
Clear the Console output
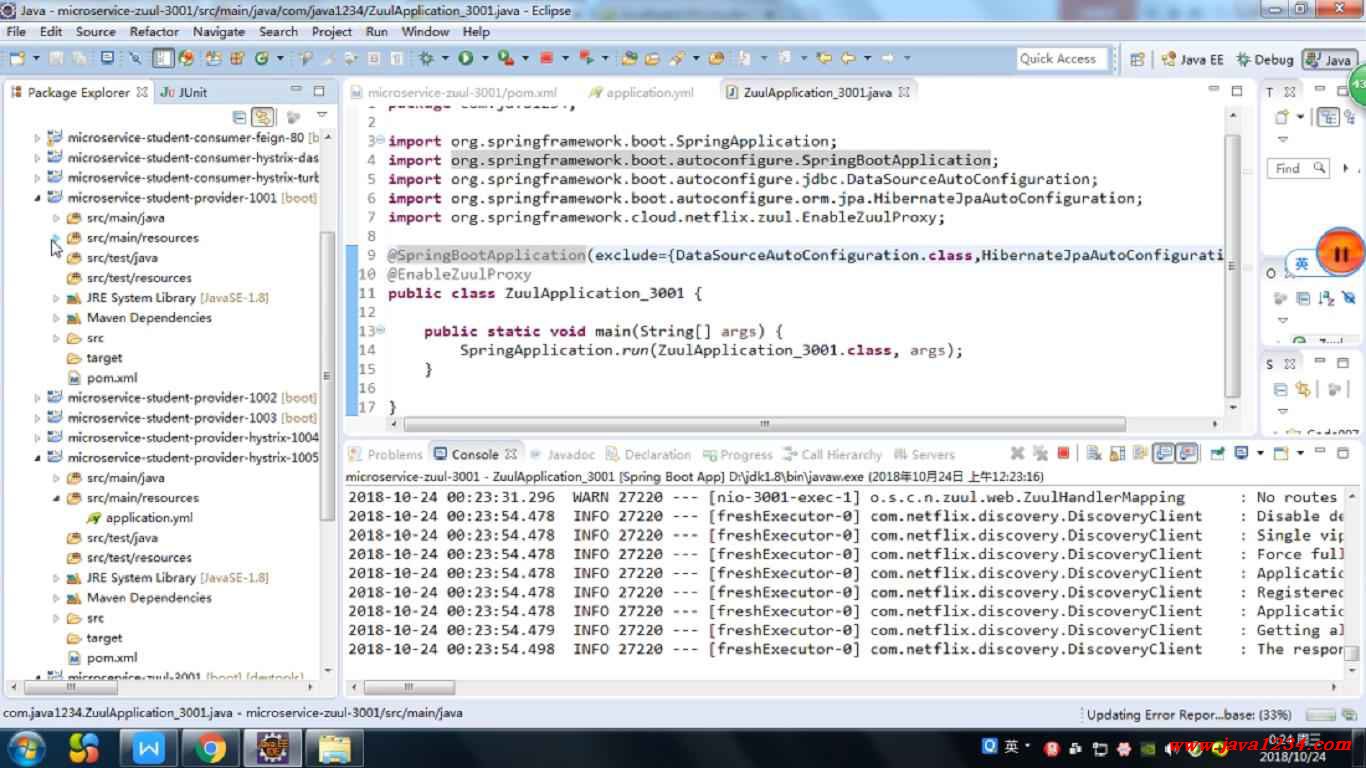[x=1094, y=454]
